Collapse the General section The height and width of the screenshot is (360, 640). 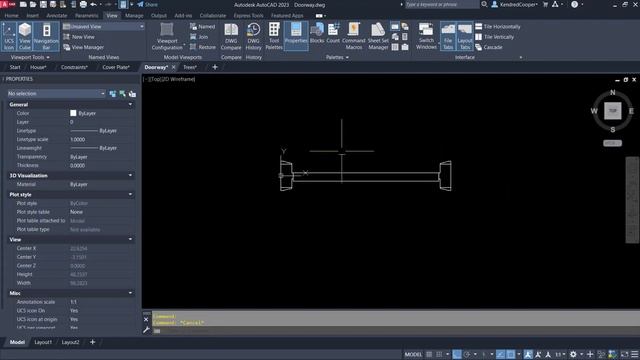[x=130, y=104]
